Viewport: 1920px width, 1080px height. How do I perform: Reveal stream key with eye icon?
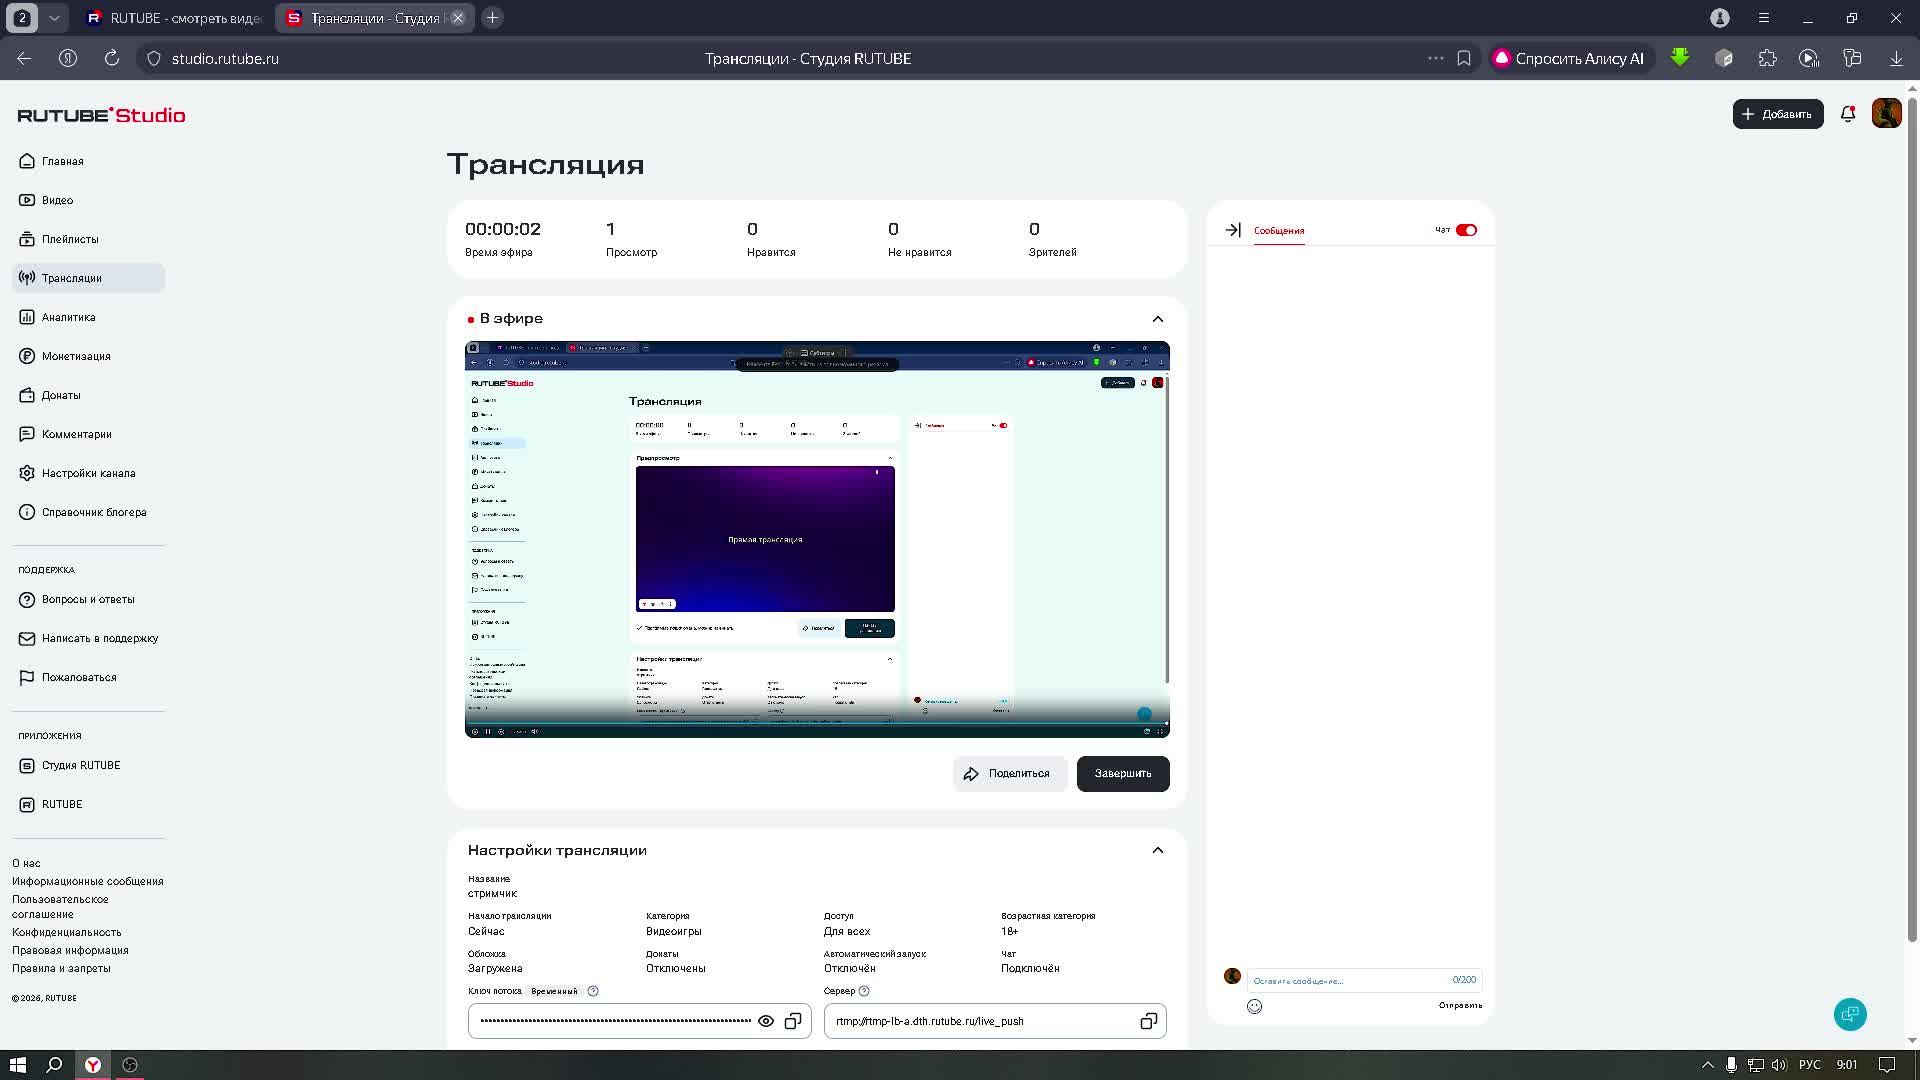click(766, 1021)
